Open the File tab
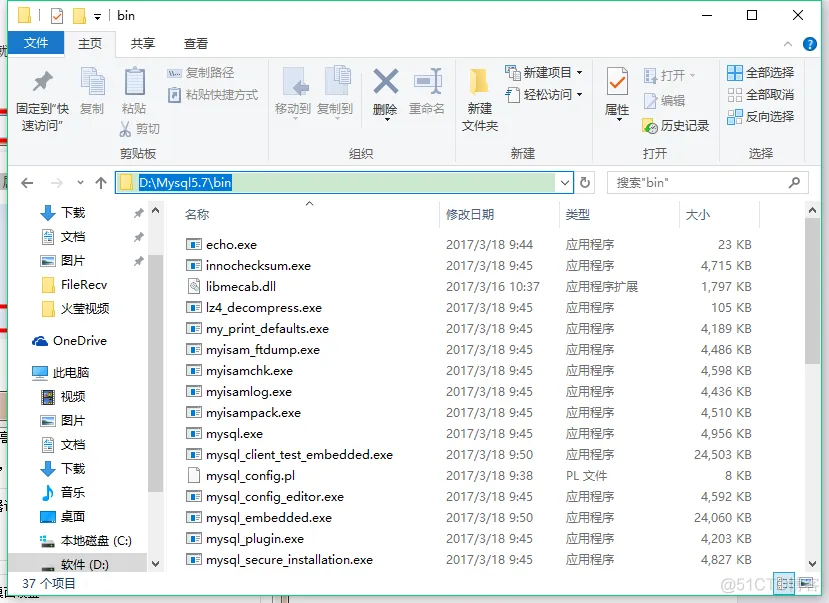 point(36,43)
